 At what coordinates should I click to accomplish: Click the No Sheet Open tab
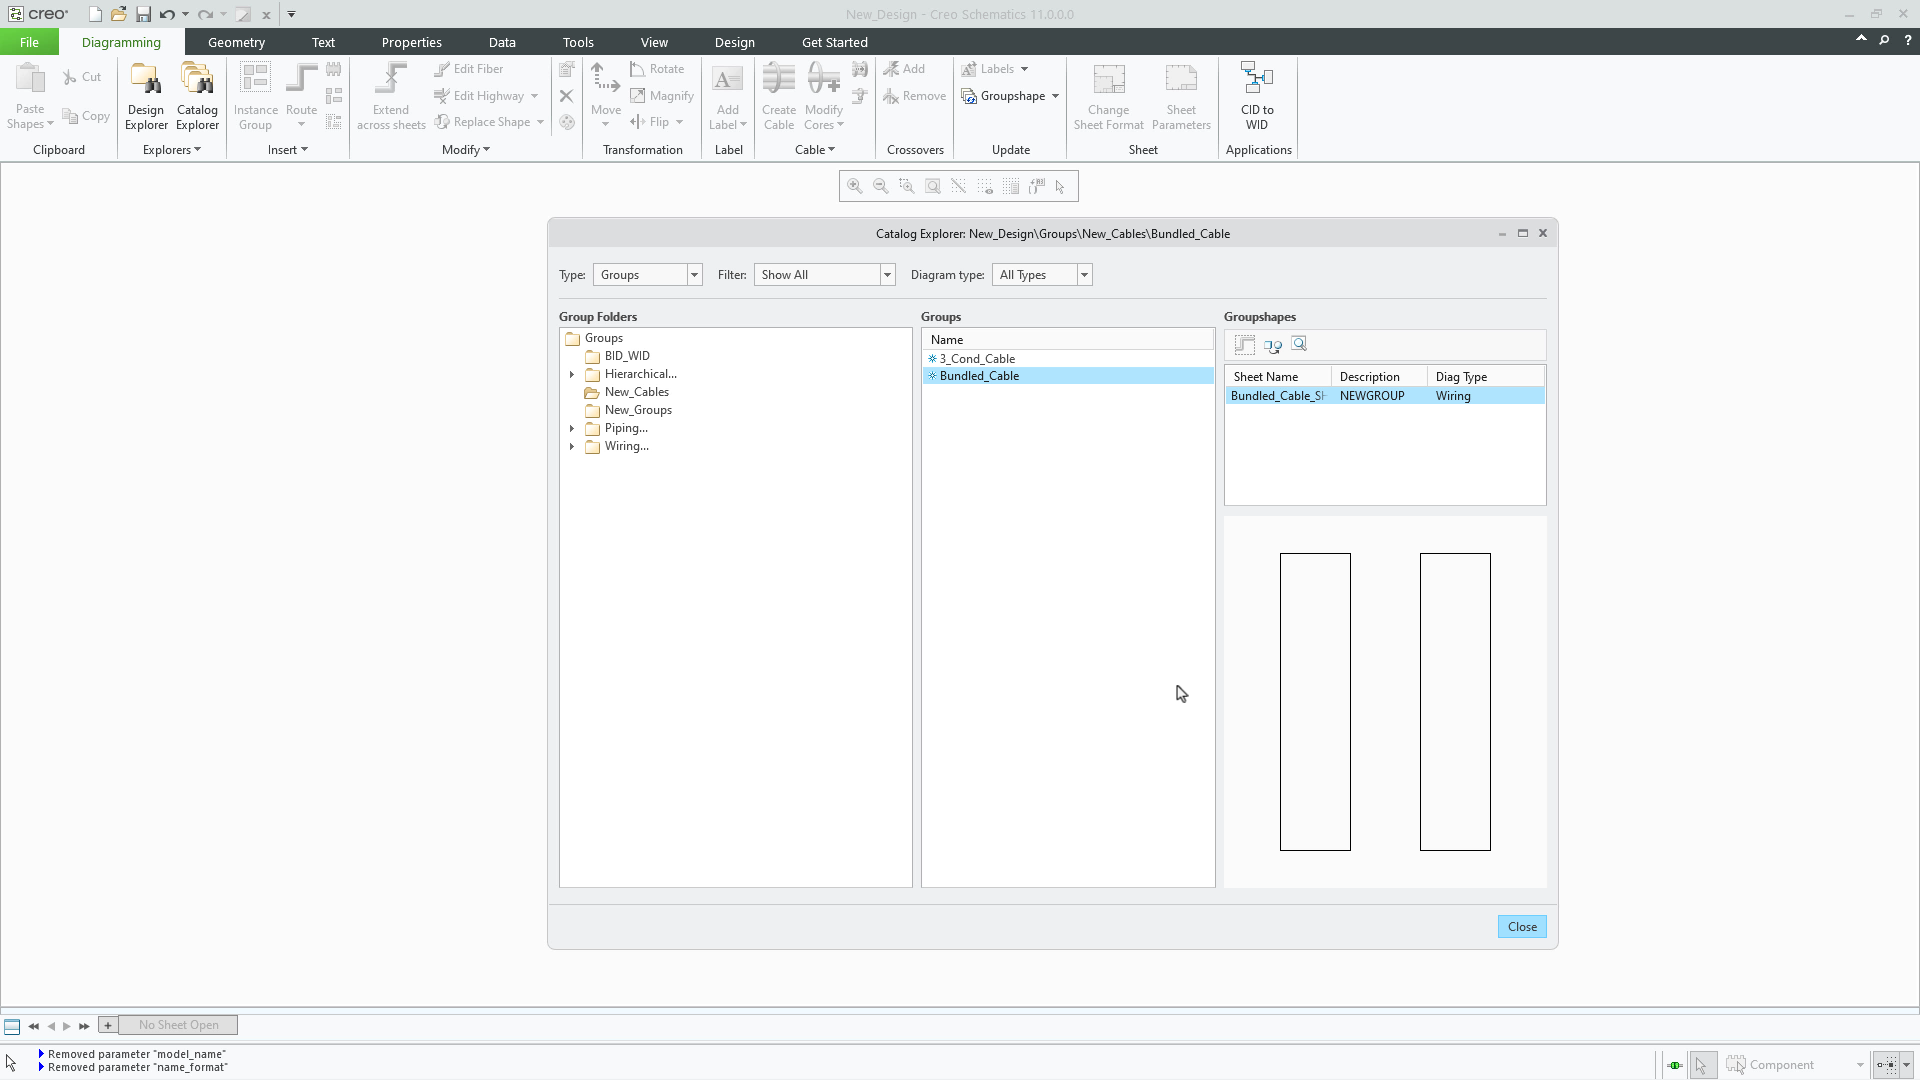pyautogui.click(x=178, y=1025)
